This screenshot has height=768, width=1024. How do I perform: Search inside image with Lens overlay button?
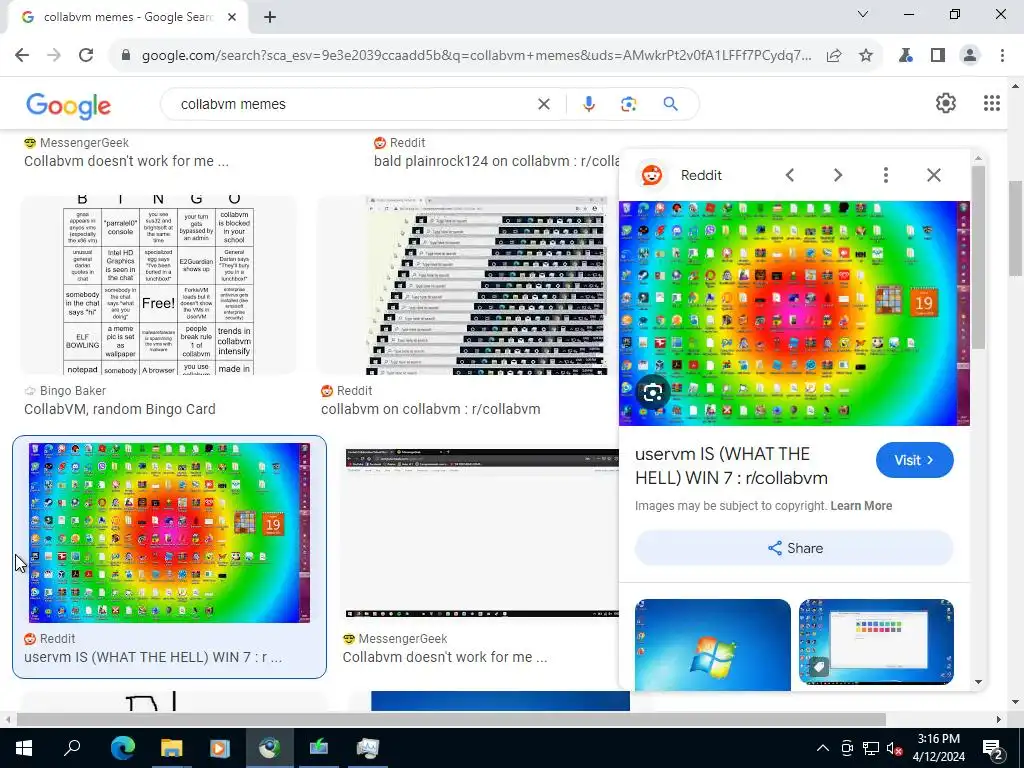653,392
